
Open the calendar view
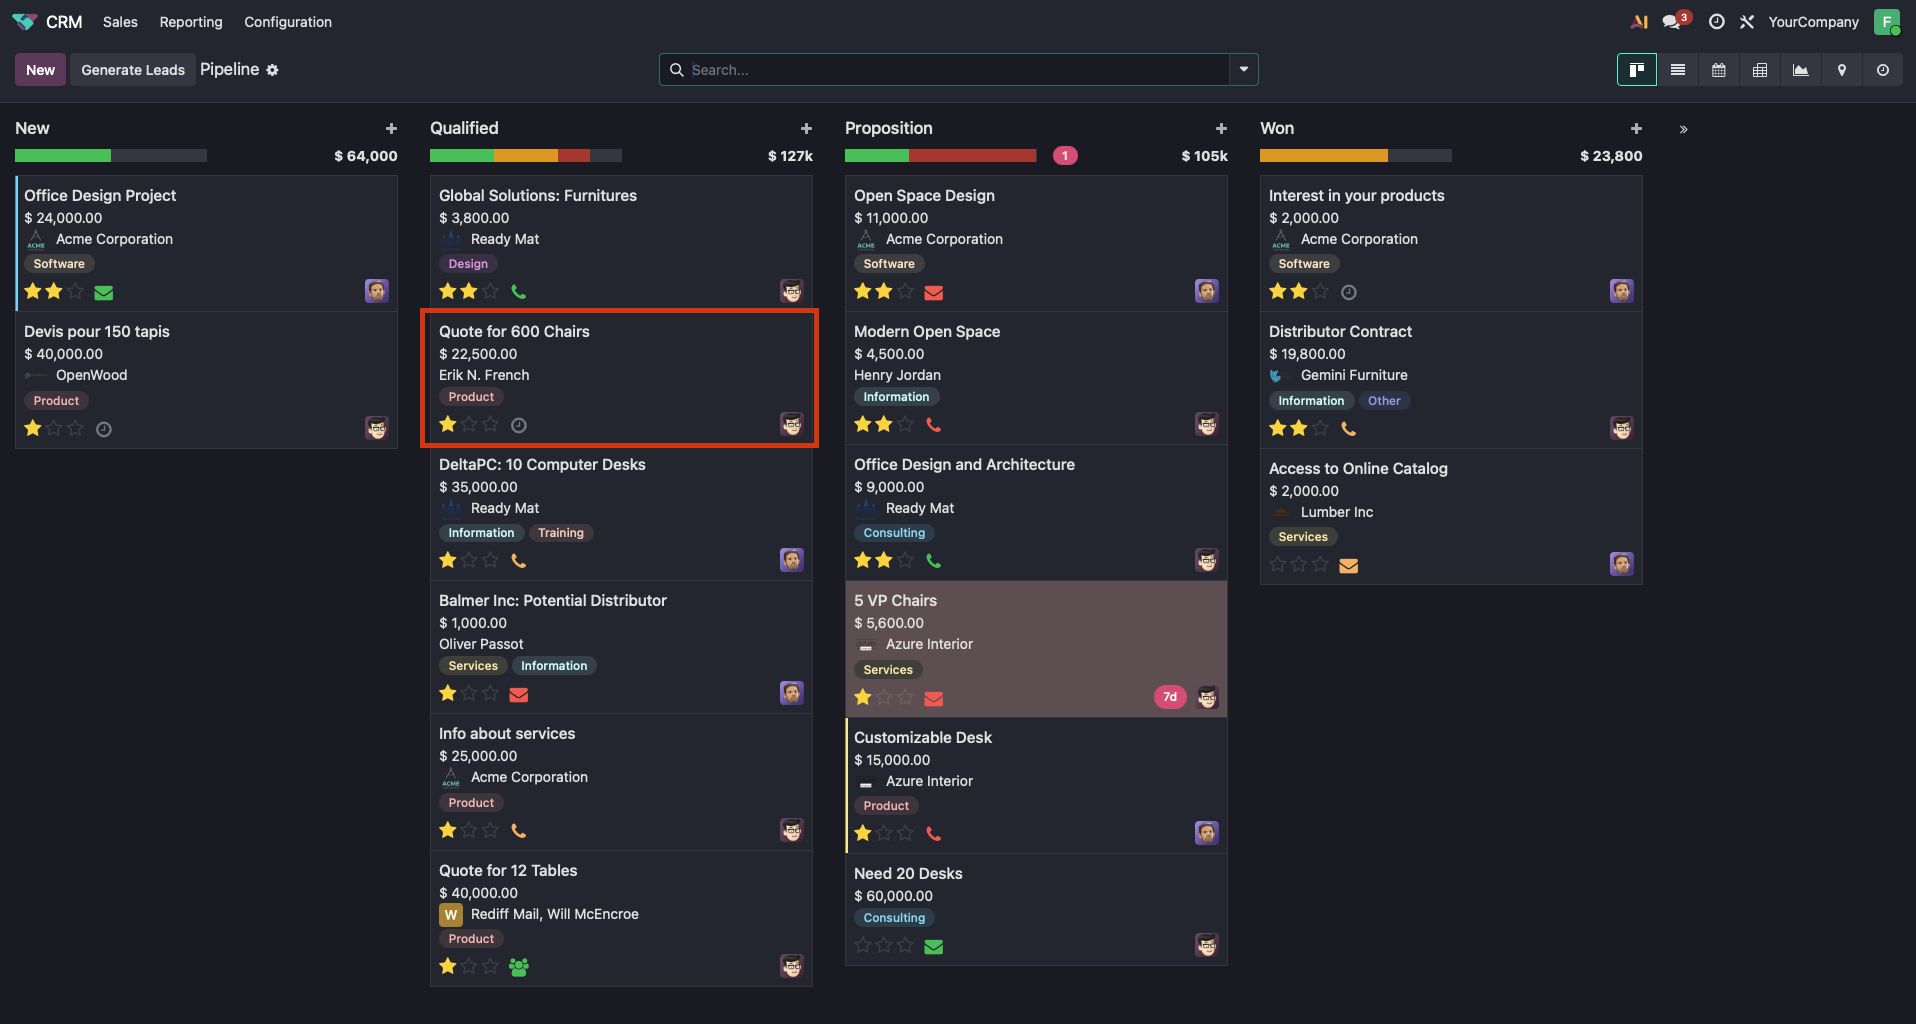(1719, 70)
